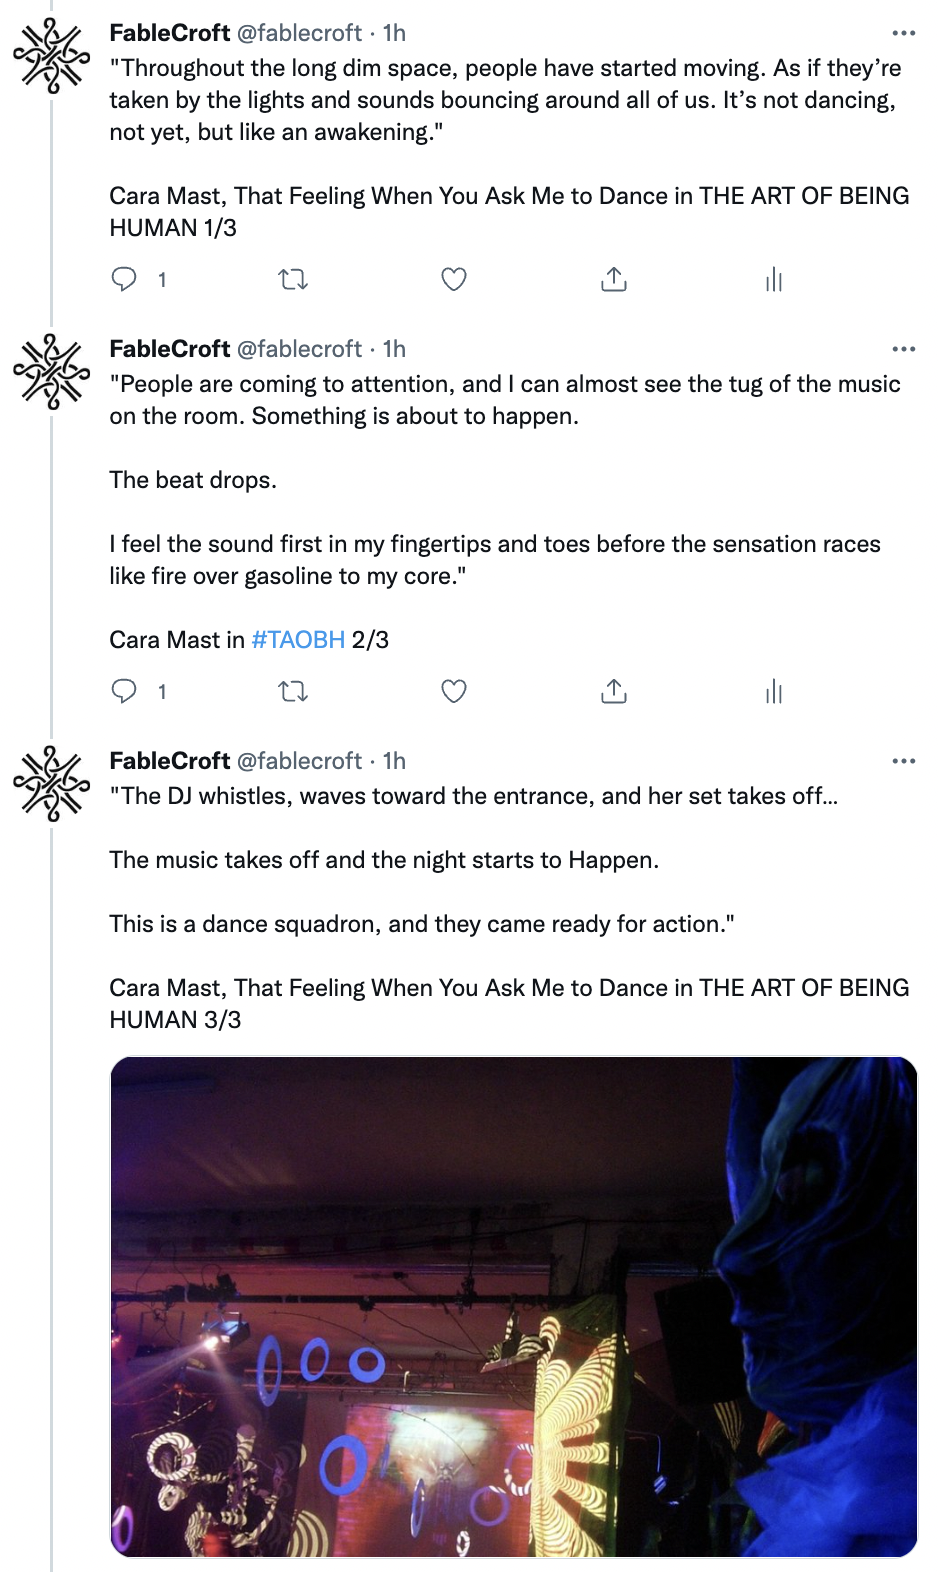Open the dance club photo
938x1572 pixels.
[513, 1306]
